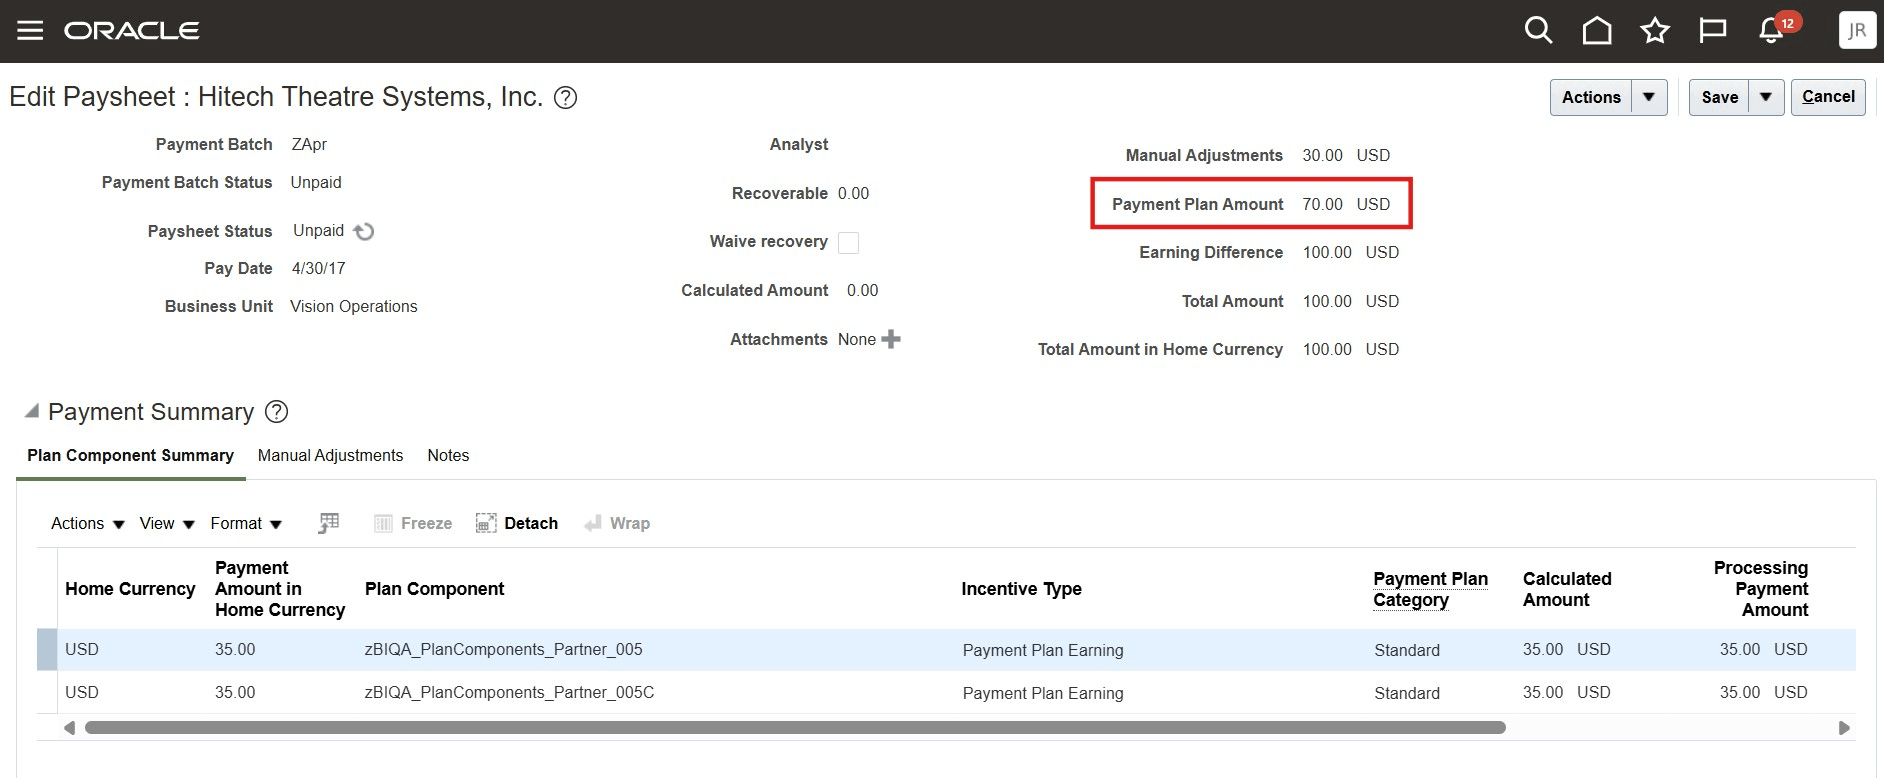Open the JR user profile menu
The image size is (1884, 778).
1857,30
